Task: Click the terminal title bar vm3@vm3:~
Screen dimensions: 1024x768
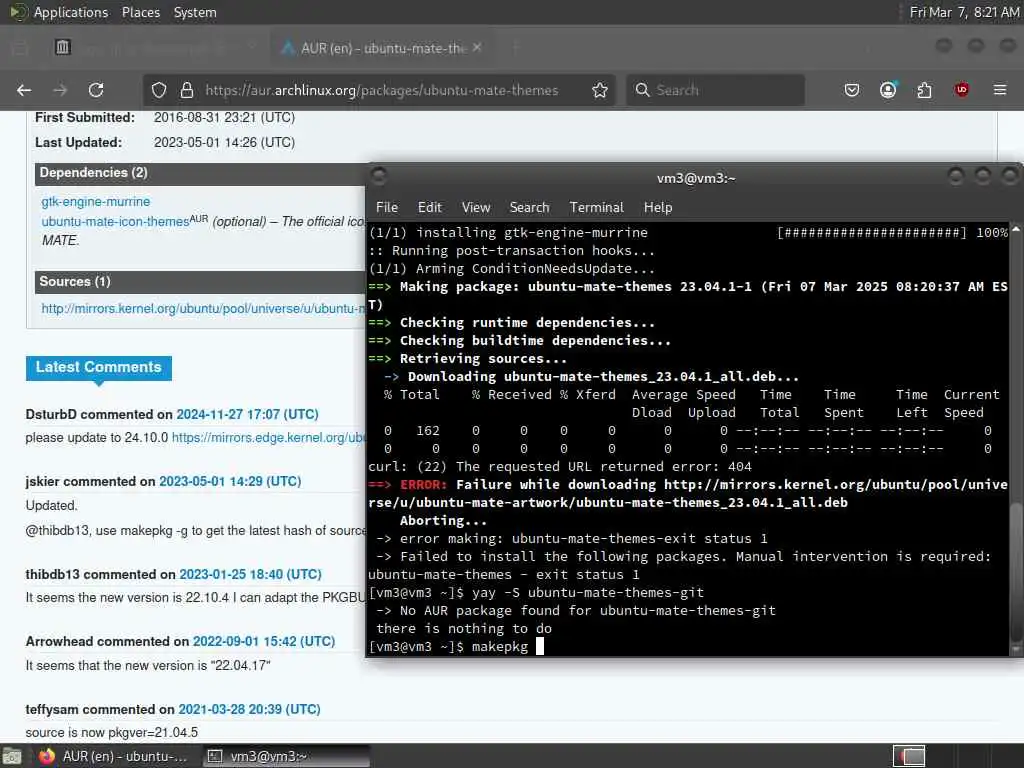Action: (696, 178)
